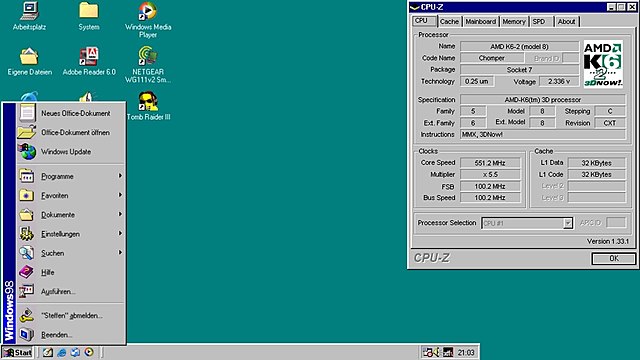640x360 pixels.
Task: Click the Multiplier x 5.5 value
Action: pyautogui.click(x=490, y=174)
